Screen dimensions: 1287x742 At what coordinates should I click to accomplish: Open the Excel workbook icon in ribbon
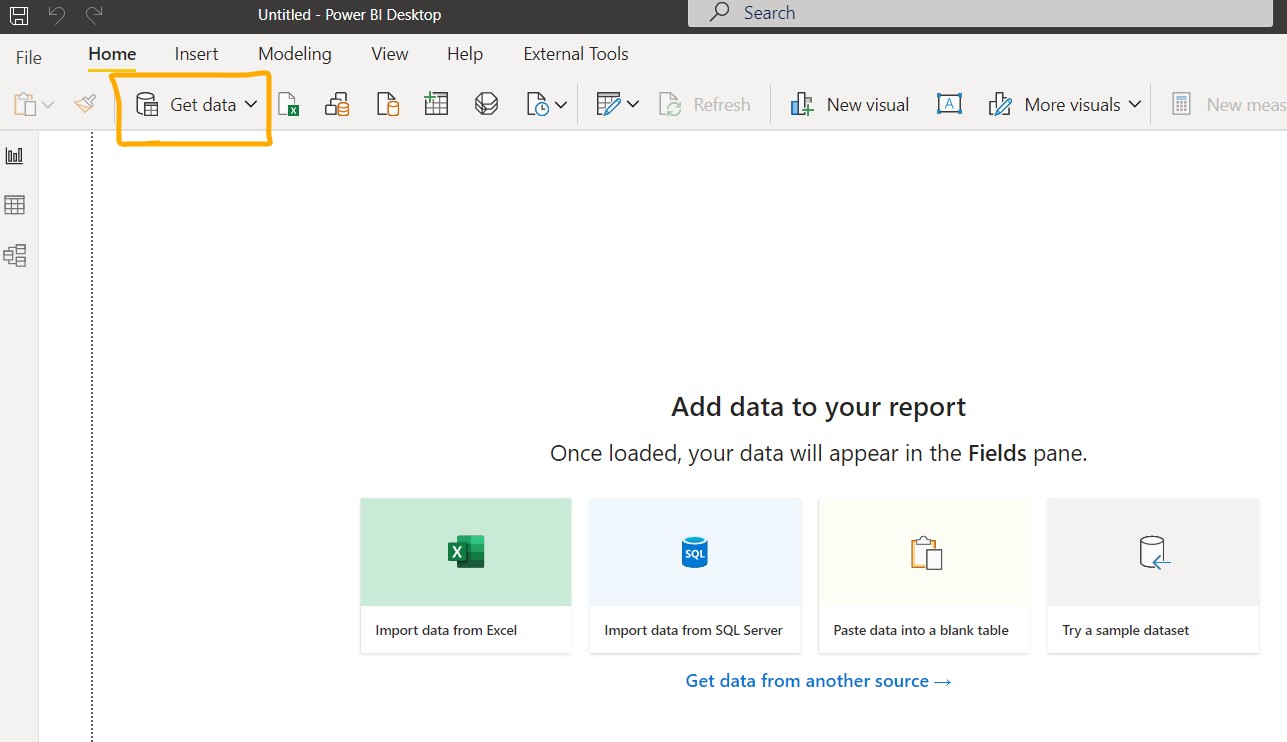[x=289, y=104]
